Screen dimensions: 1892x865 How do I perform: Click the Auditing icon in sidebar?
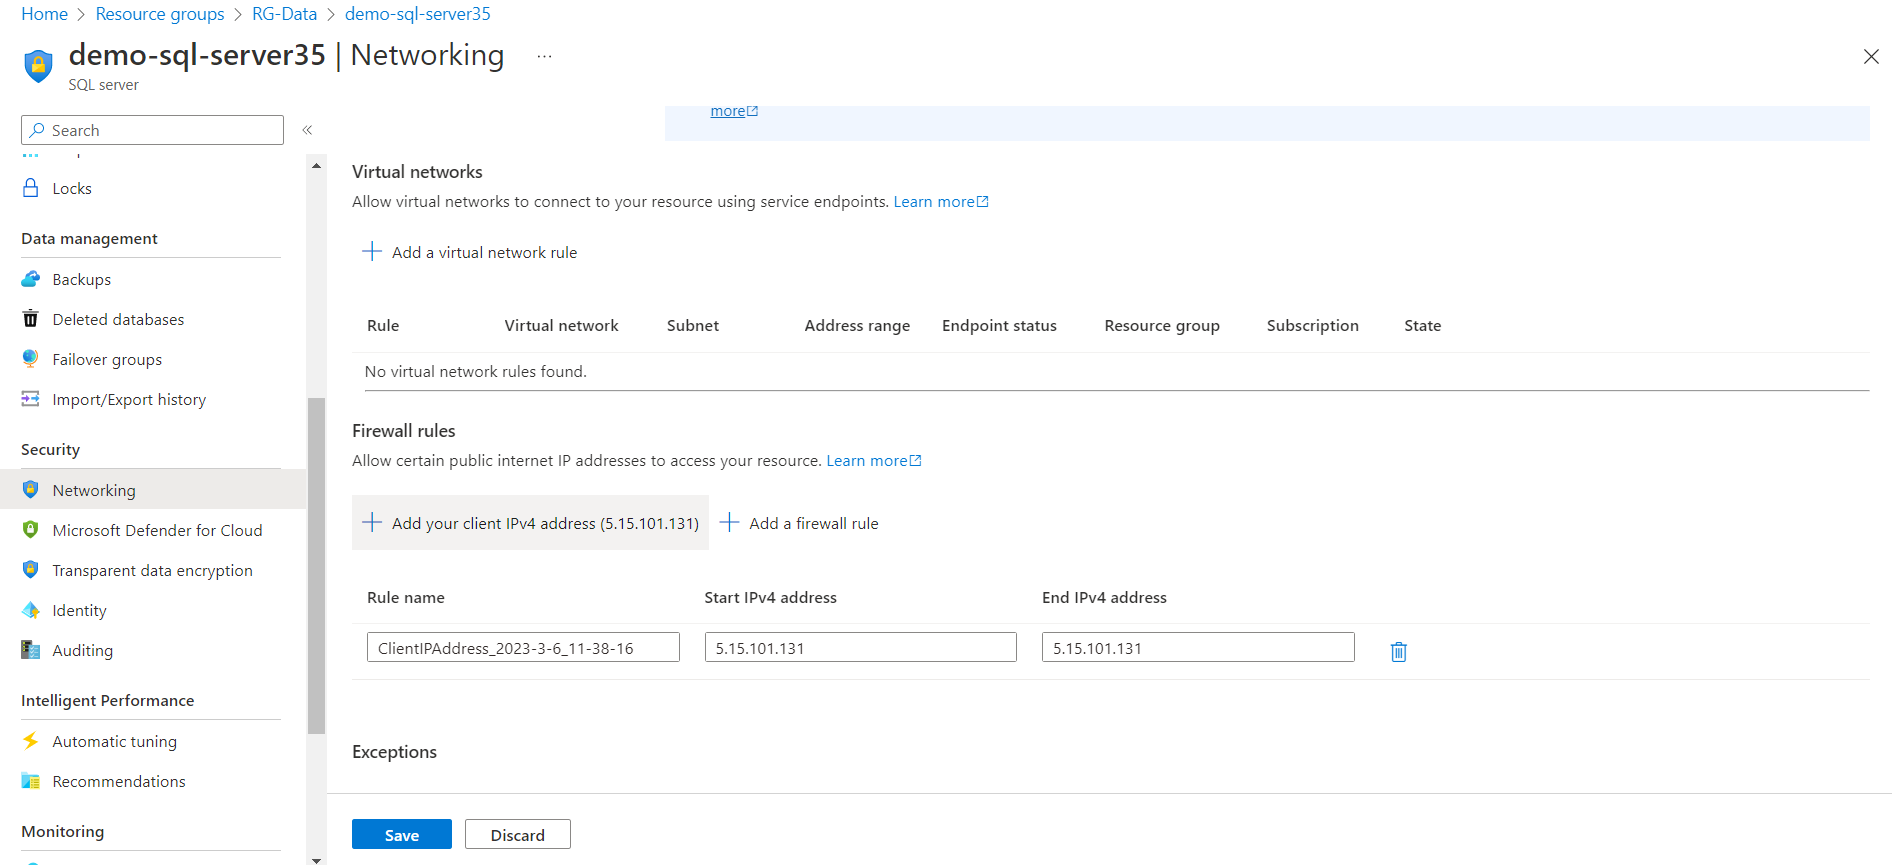pyautogui.click(x=31, y=650)
